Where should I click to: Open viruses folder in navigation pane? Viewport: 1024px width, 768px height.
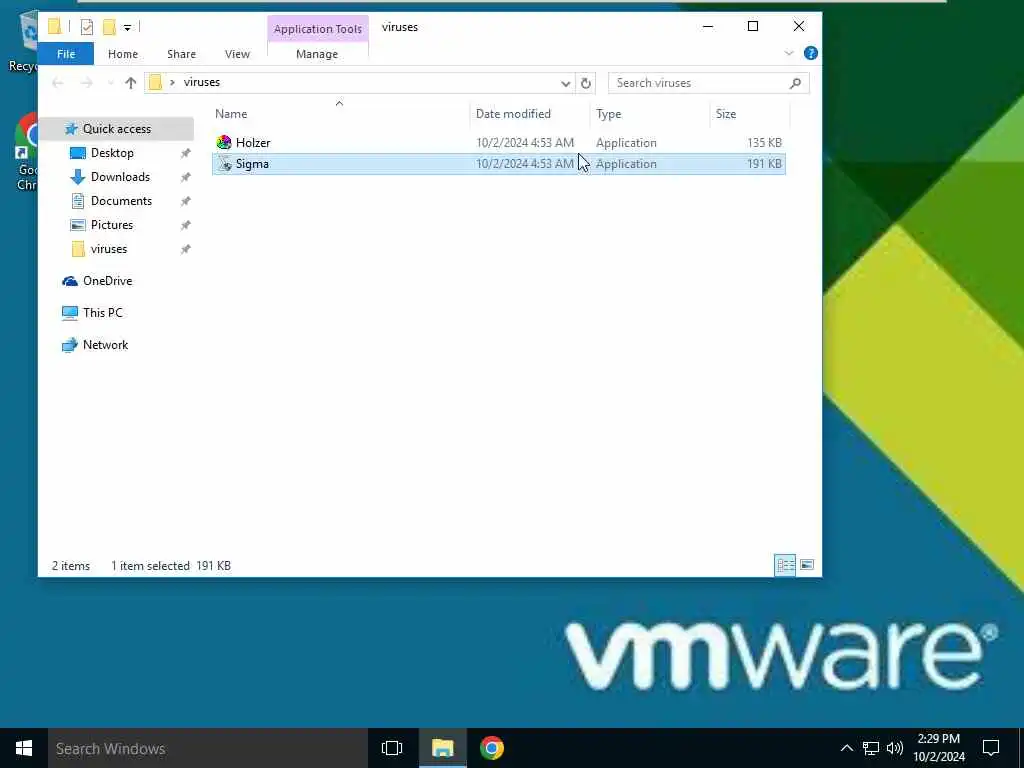(108, 249)
